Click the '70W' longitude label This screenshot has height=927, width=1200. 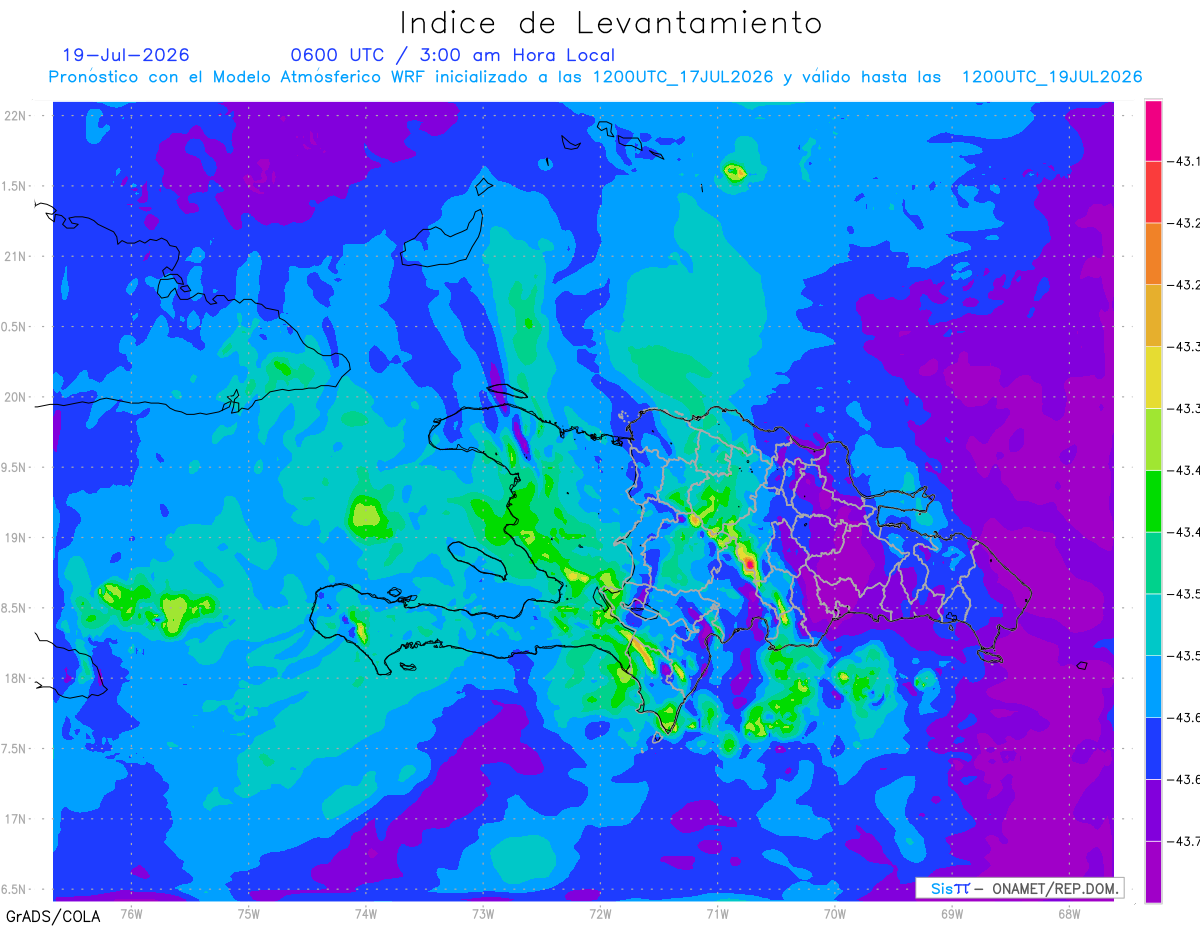(x=834, y=913)
